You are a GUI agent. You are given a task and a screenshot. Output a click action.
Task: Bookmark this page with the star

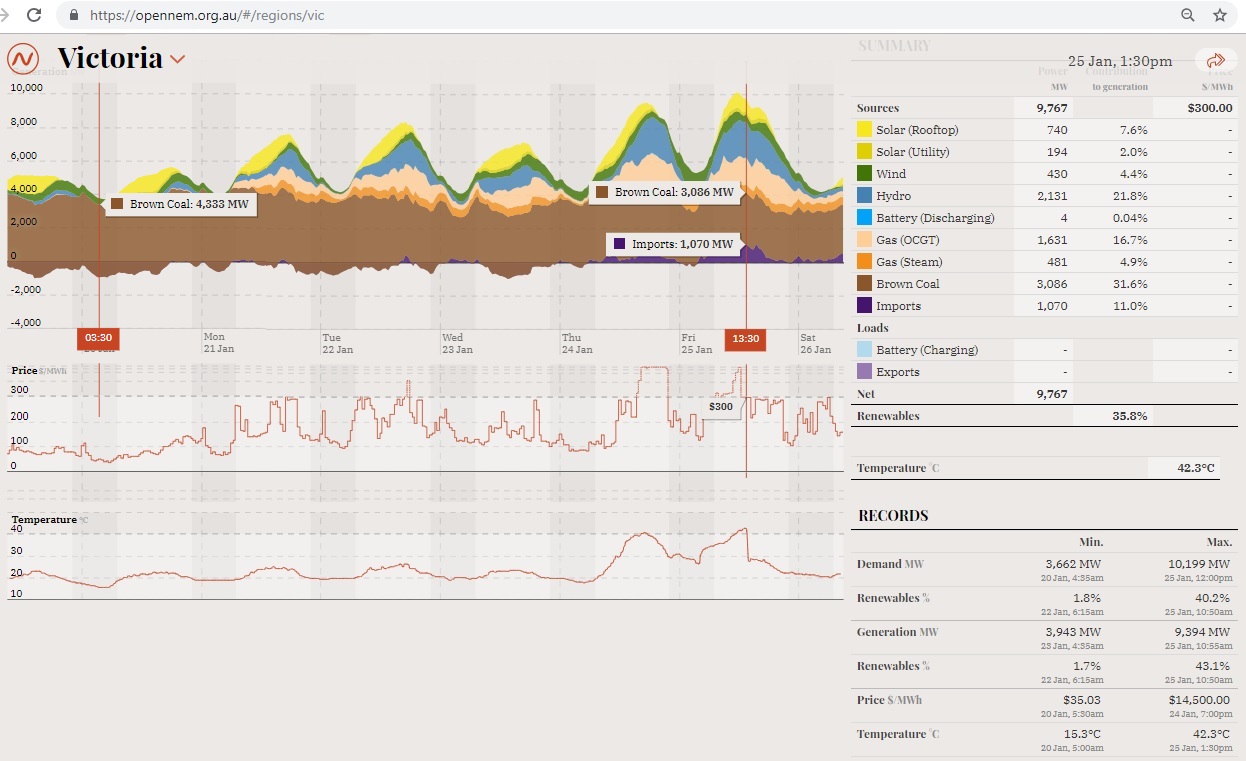1220,15
